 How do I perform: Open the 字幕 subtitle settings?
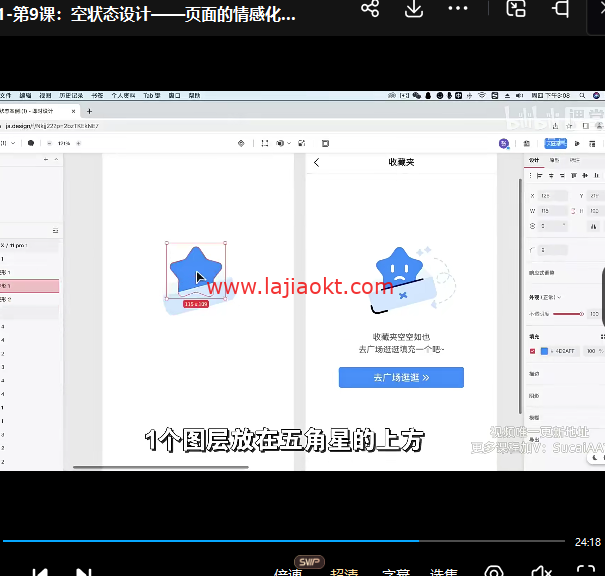click(396, 572)
